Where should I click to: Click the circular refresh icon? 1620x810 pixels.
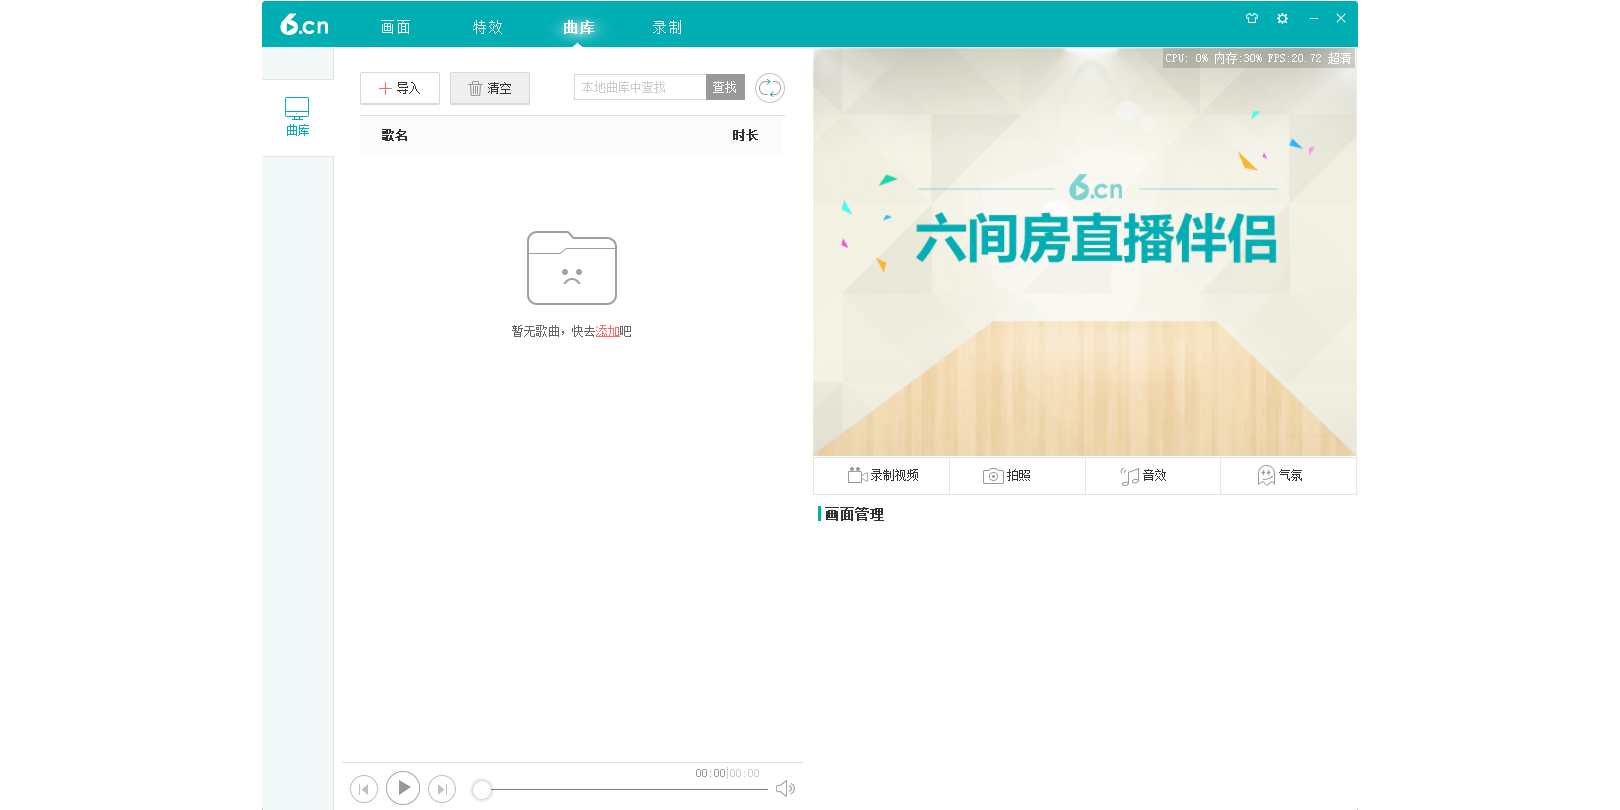point(770,88)
